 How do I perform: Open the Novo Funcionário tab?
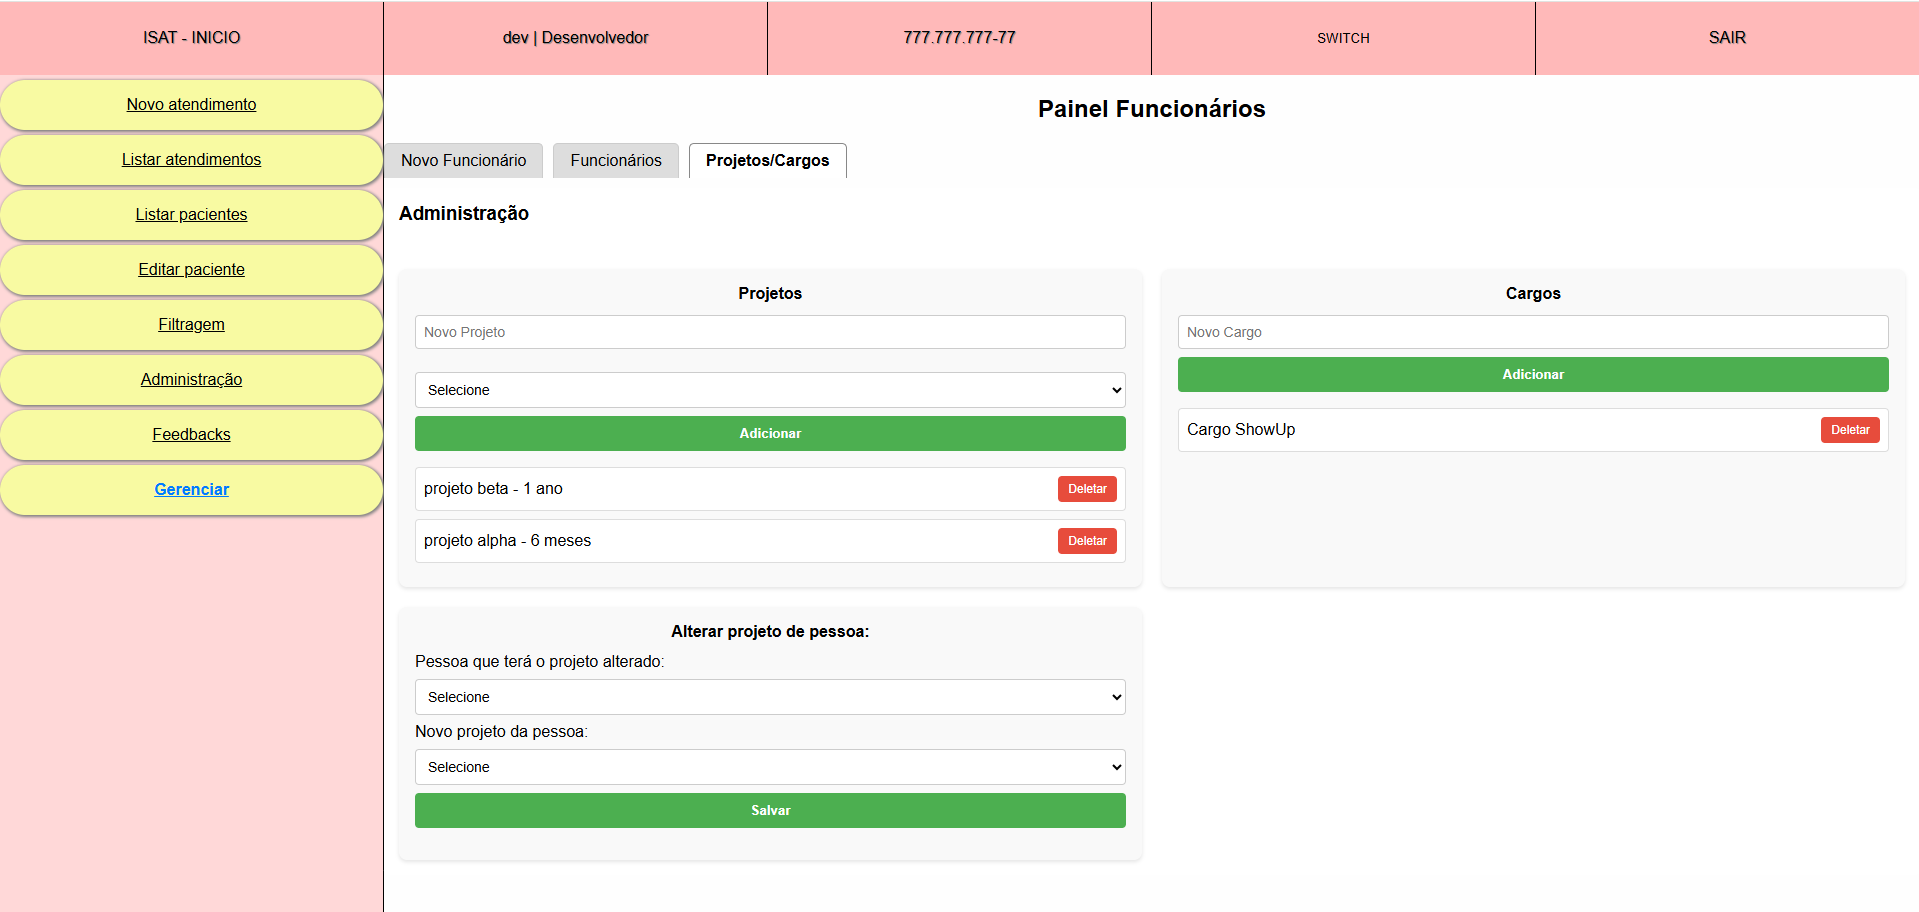463,161
